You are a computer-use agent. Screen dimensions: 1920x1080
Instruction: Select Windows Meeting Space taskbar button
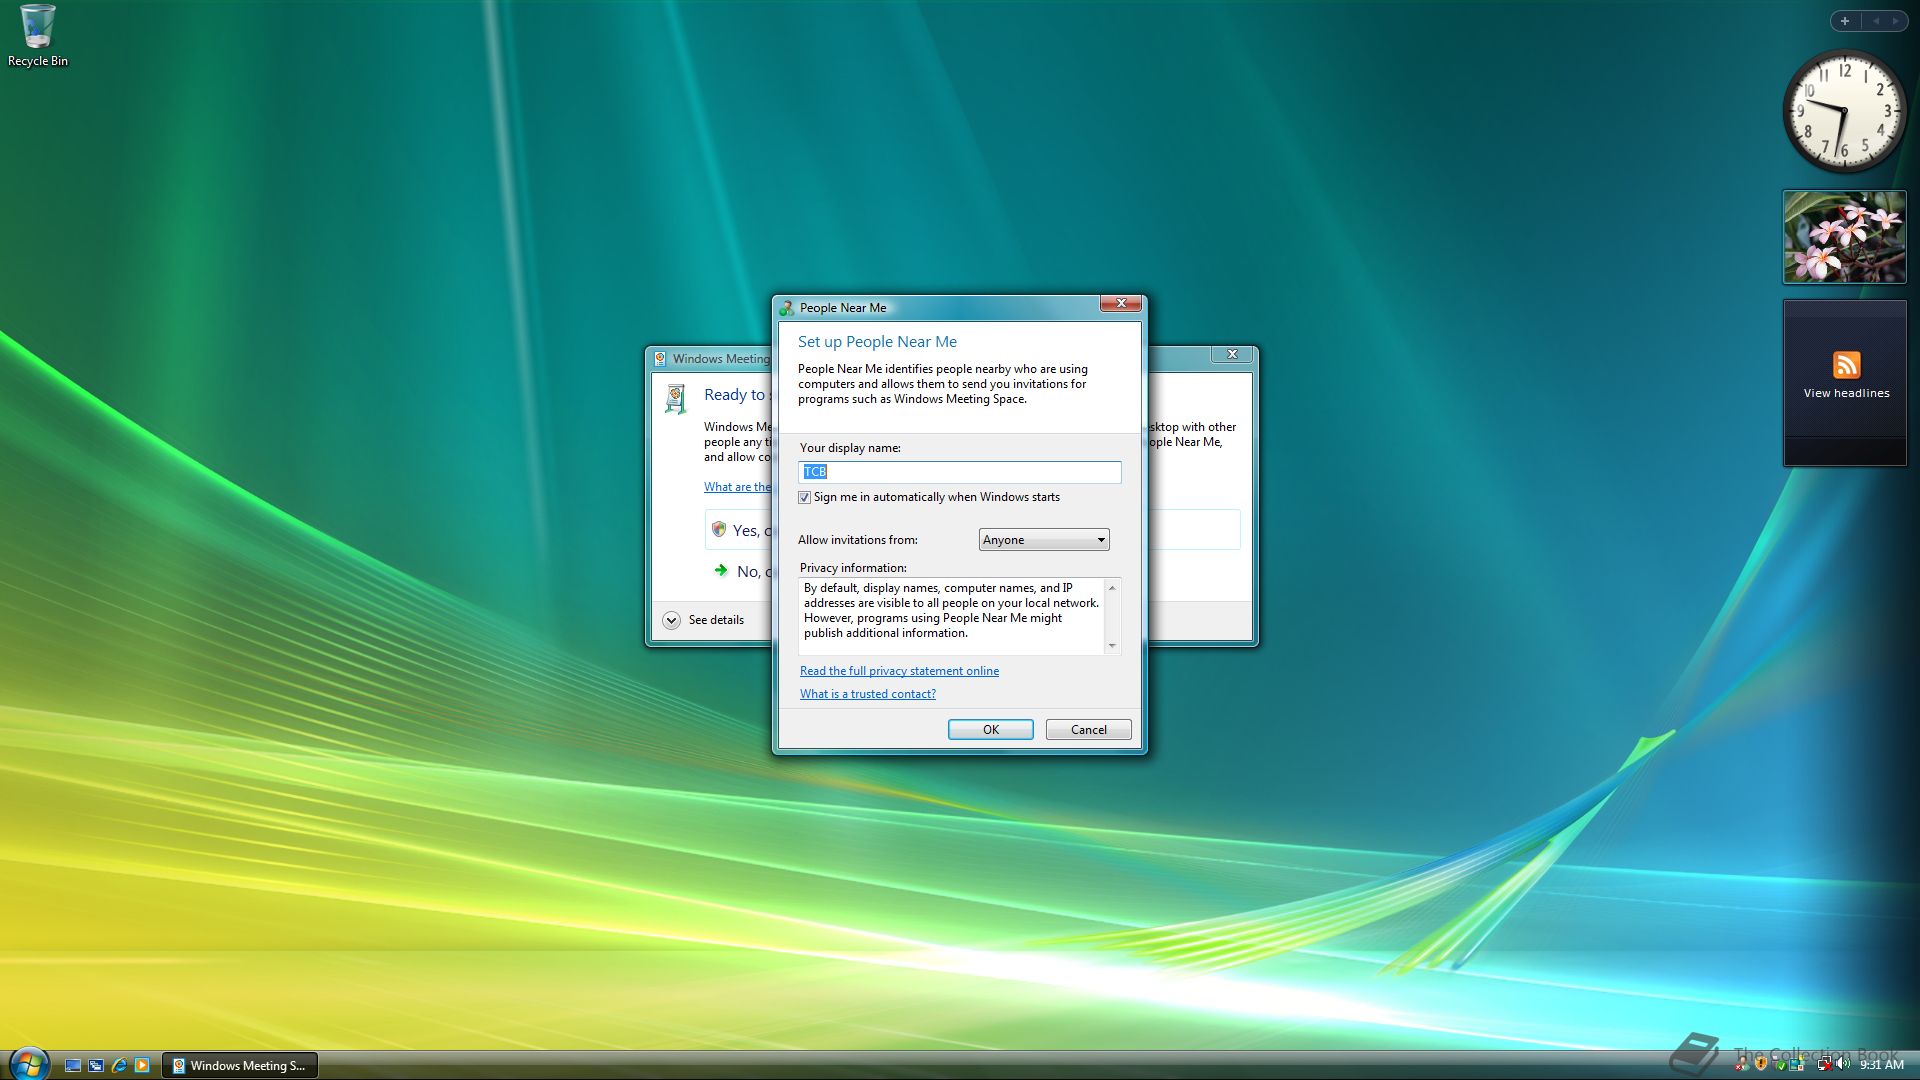pyautogui.click(x=240, y=1065)
